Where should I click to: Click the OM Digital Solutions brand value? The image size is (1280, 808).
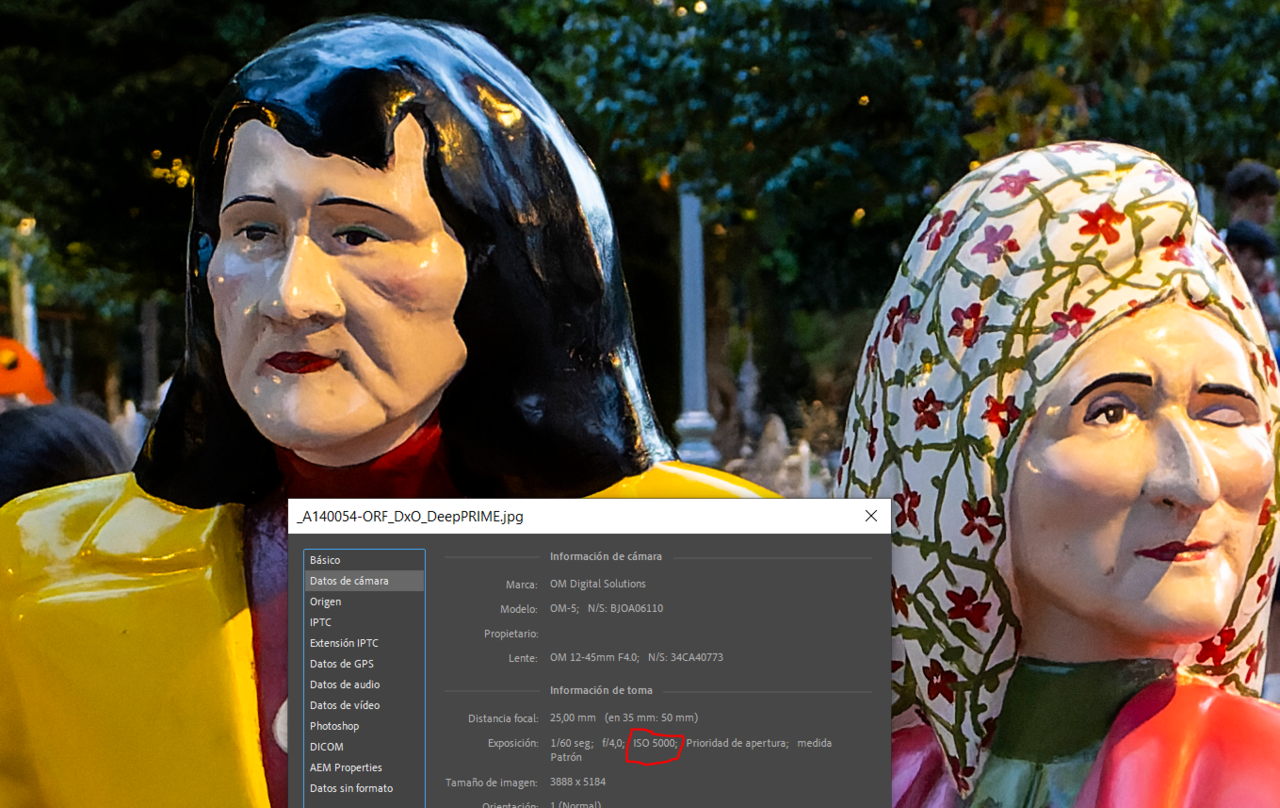coord(598,584)
